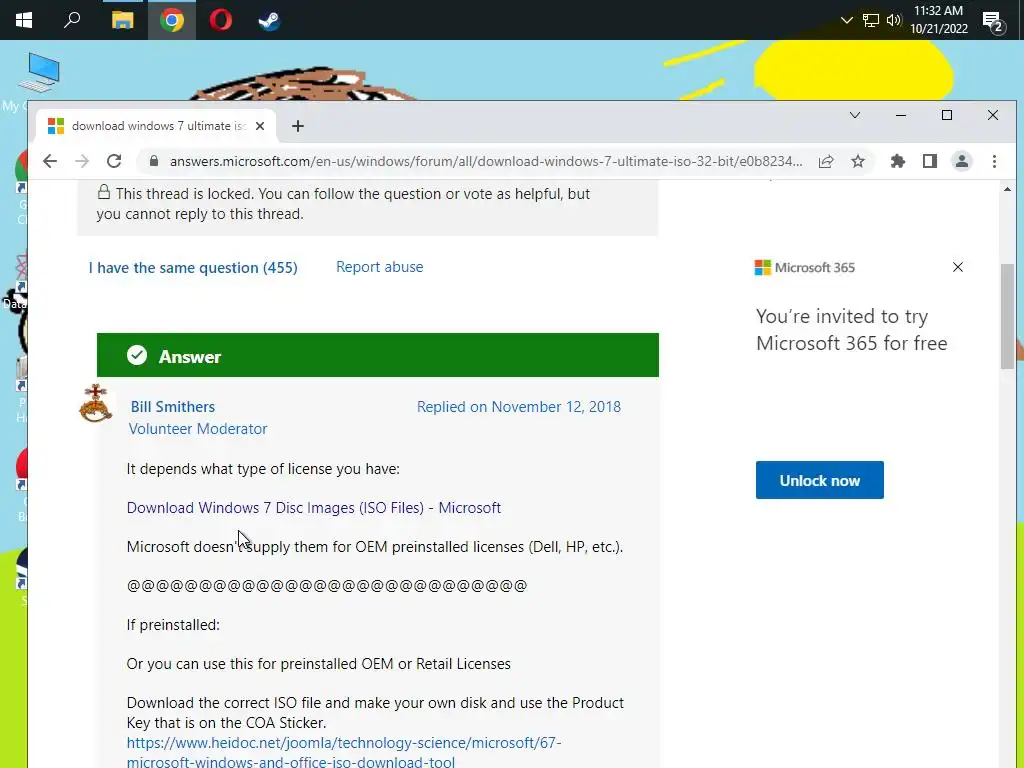Close the Microsoft 365 ad

pyautogui.click(x=957, y=267)
